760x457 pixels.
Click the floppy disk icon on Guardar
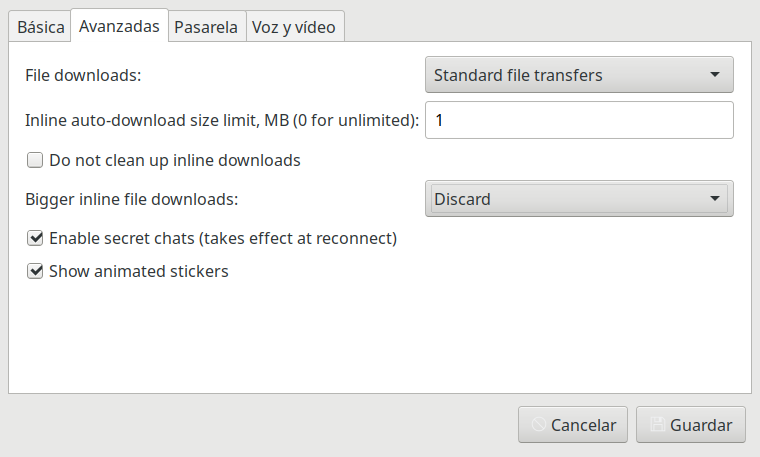tap(657, 425)
